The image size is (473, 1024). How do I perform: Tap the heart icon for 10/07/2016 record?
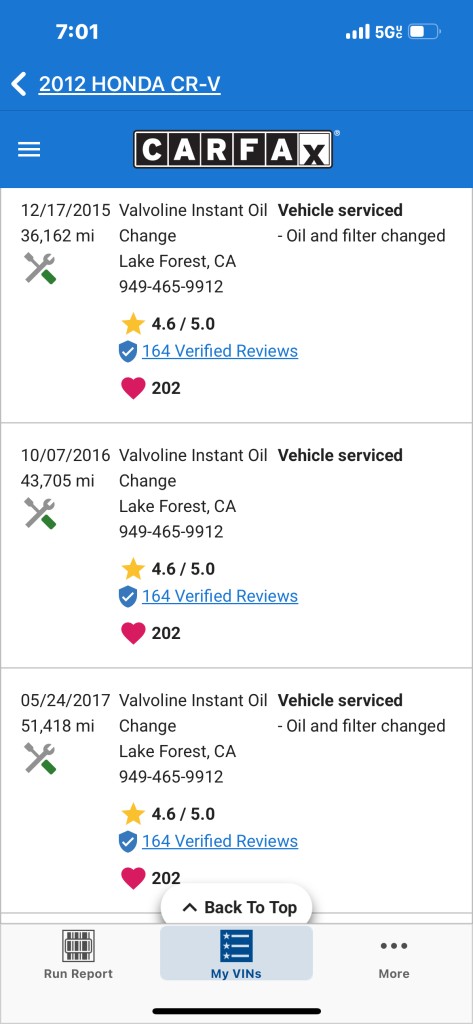pyautogui.click(x=133, y=633)
